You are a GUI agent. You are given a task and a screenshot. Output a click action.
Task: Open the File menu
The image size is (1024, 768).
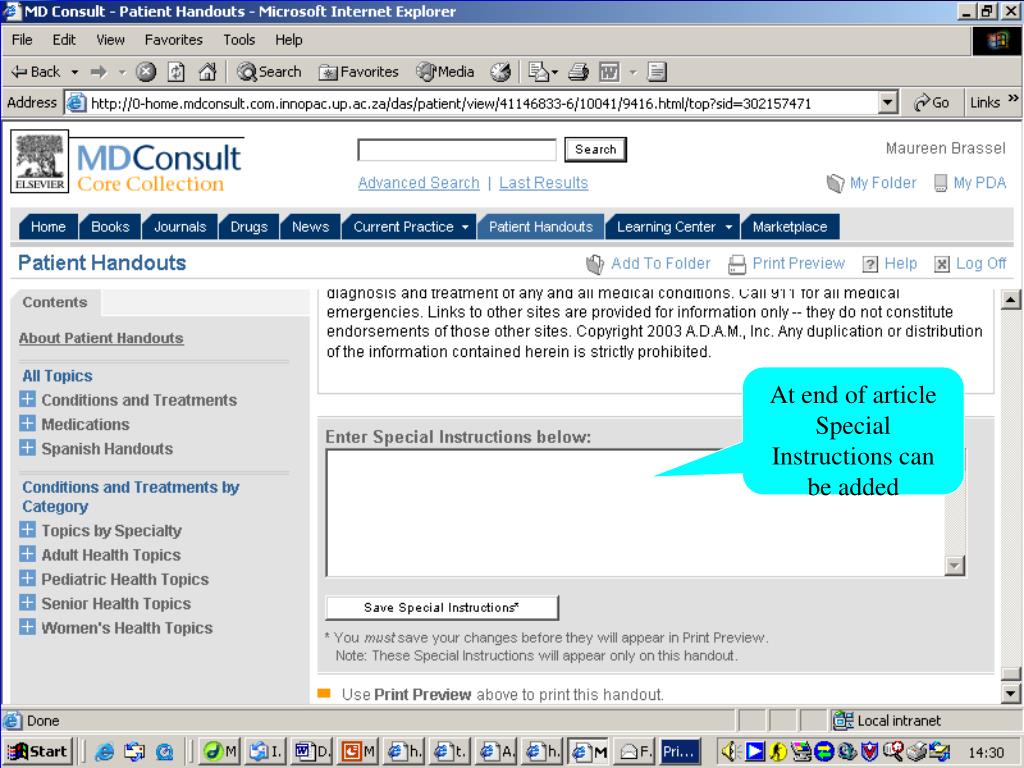click(x=22, y=40)
